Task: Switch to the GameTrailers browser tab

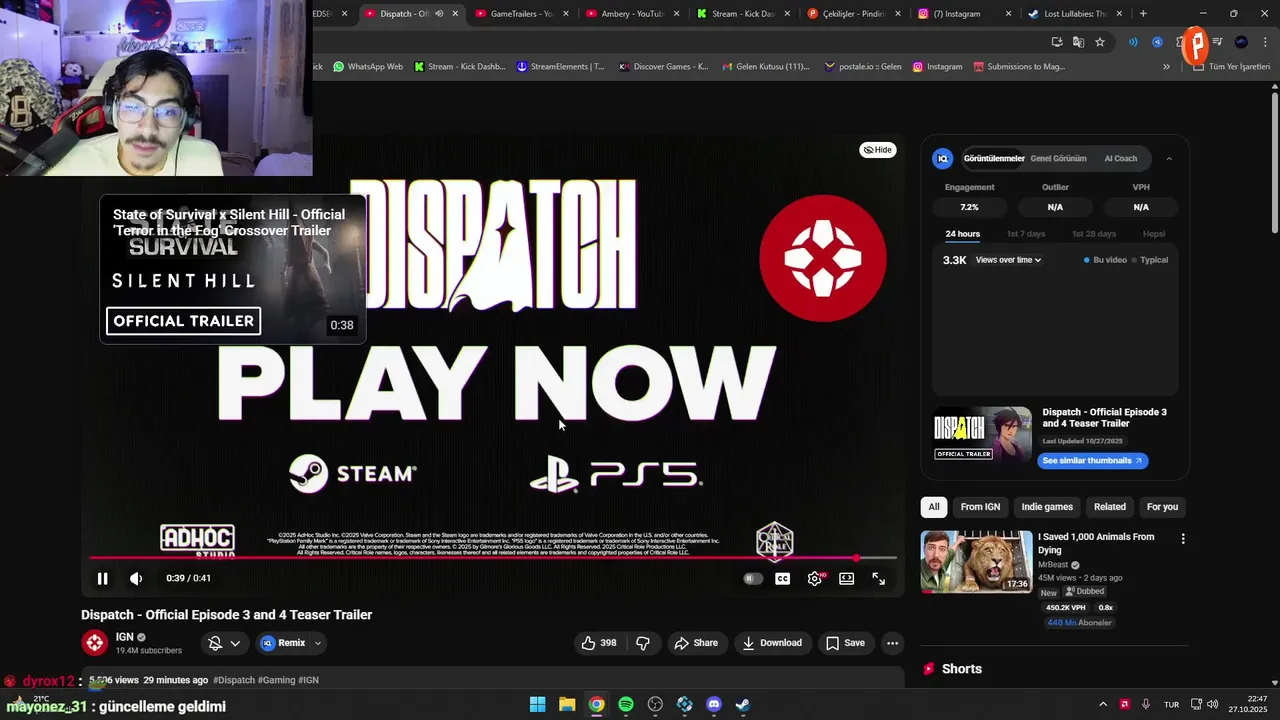Action: pyautogui.click(x=521, y=14)
